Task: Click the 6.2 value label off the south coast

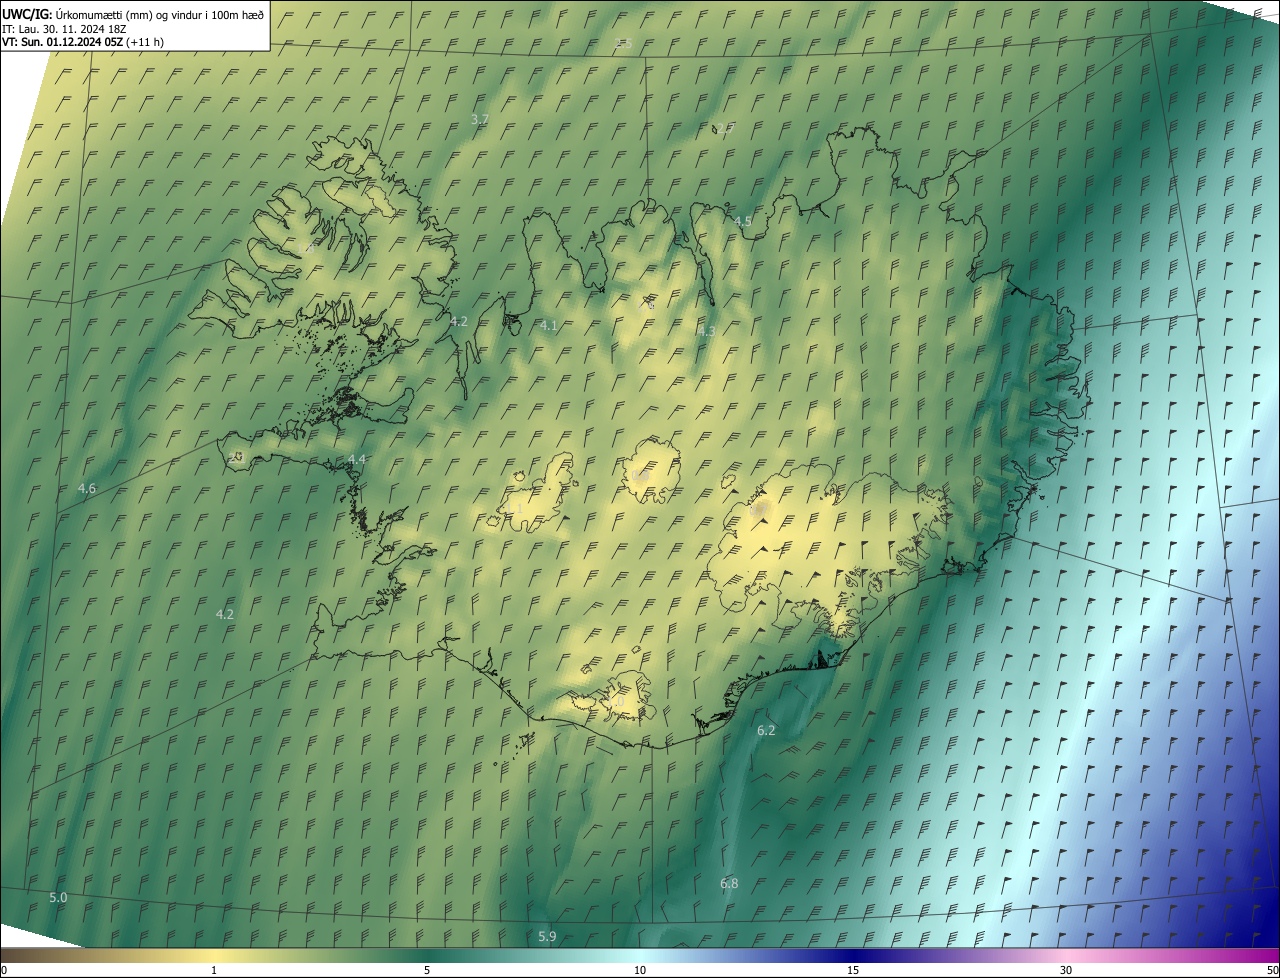Action: coord(766,730)
